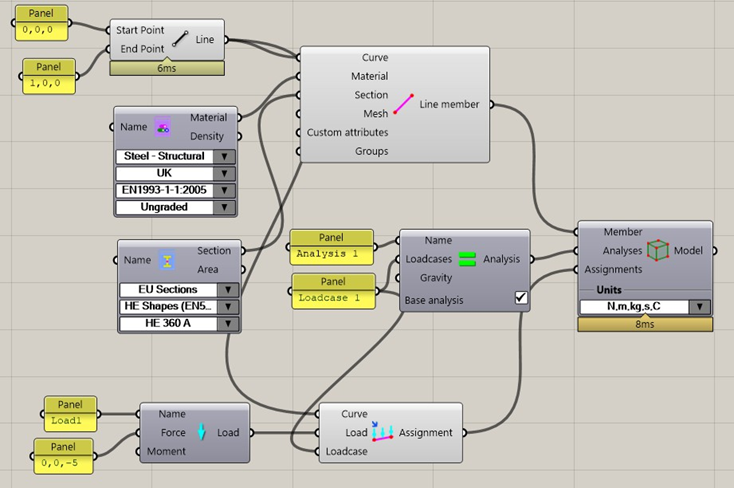
Task: Click the Model cube icon
Action: (657, 250)
